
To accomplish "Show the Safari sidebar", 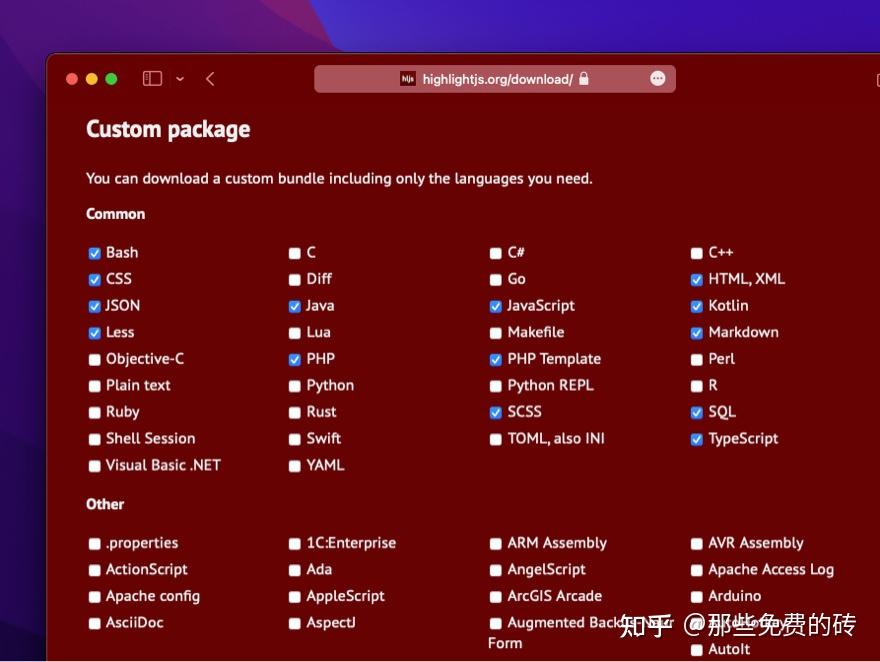I will coord(152,79).
